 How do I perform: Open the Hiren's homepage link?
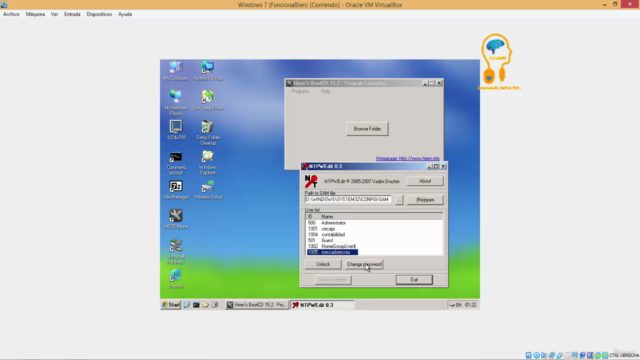(x=407, y=158)
